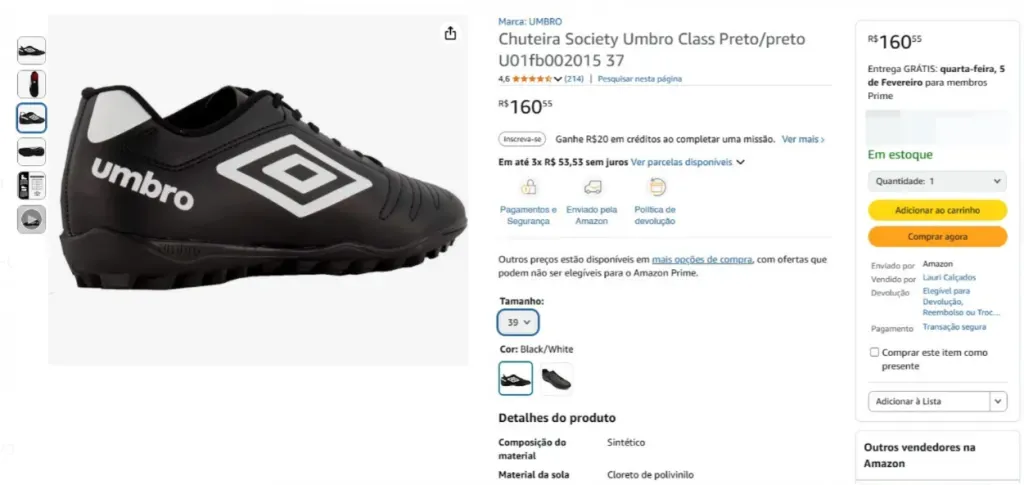Check 'Comprar este item como presente'

[875, 352]
